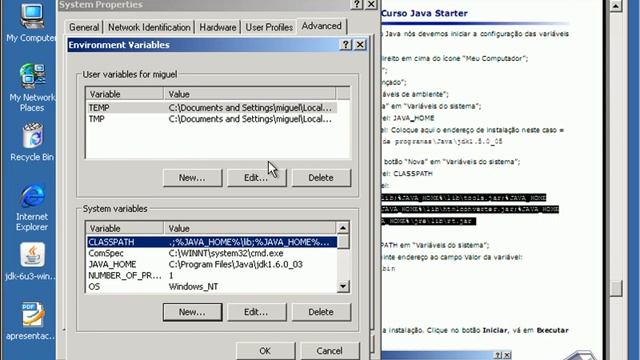This screenshot has height=360, width=640.
Task: Click system variables Variable column header
Action: point(124,228)
